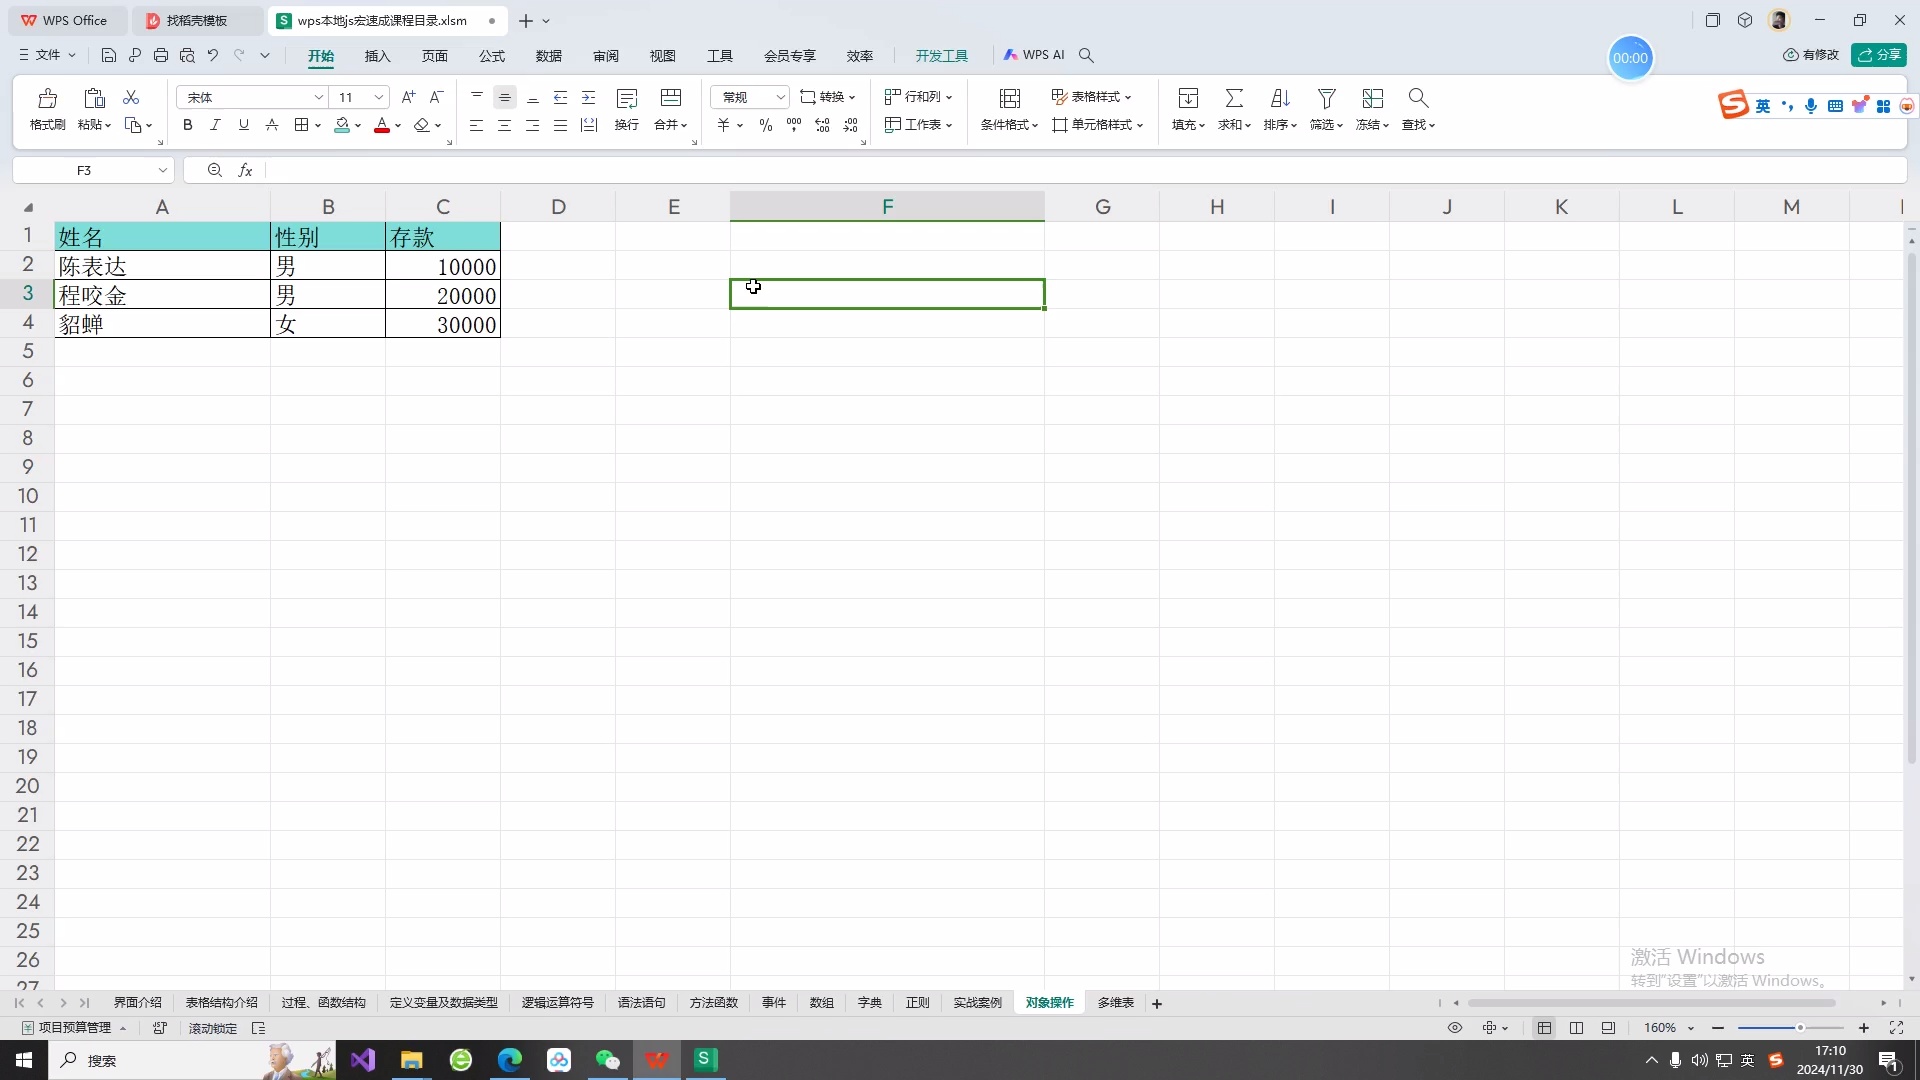Click the Wrap text (换行) icon
The image size is (1920, 1080).
pos(627,98)
